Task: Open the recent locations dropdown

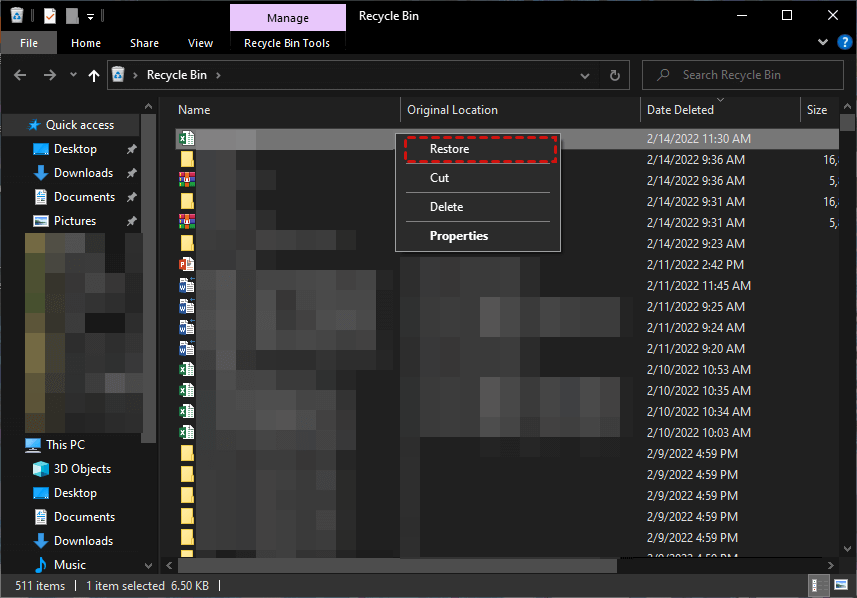Action: (73, 75)
